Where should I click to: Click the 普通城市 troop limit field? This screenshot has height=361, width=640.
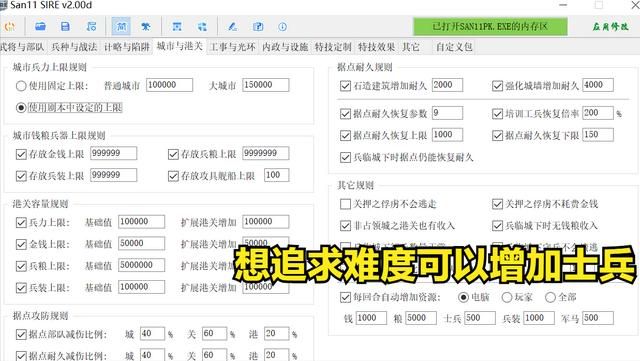[x=169, y=85]
